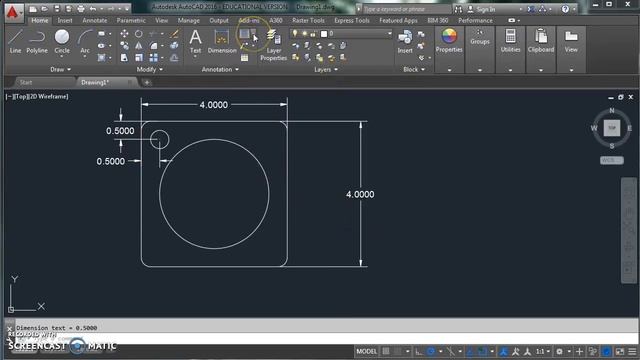The width and height of the screenshot is (640, 360).
Task: Expand the Annotation panel
Action: (220, 69)
